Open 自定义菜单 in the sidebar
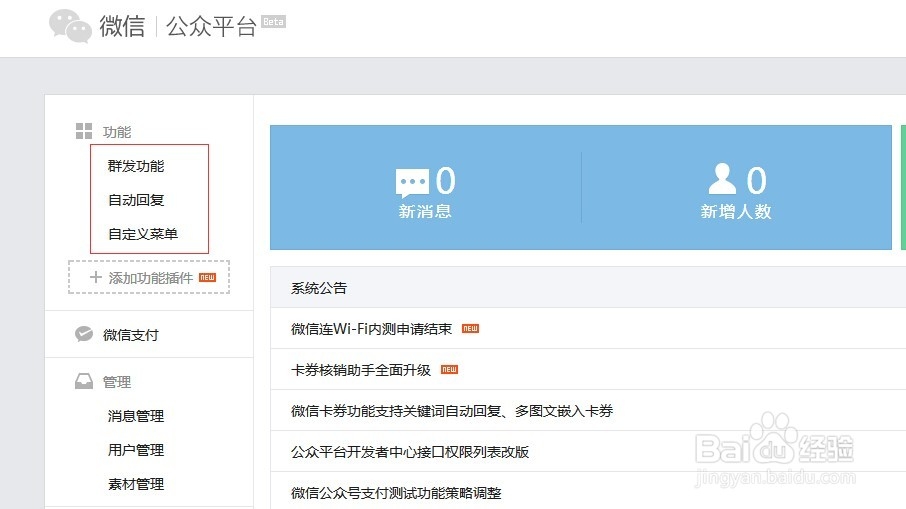The image size is (906, 509). pos(143,234)
